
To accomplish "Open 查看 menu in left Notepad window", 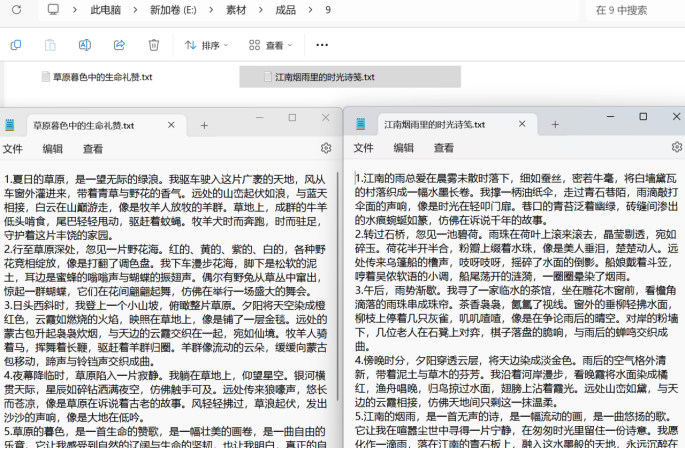I will click(93, 149).
